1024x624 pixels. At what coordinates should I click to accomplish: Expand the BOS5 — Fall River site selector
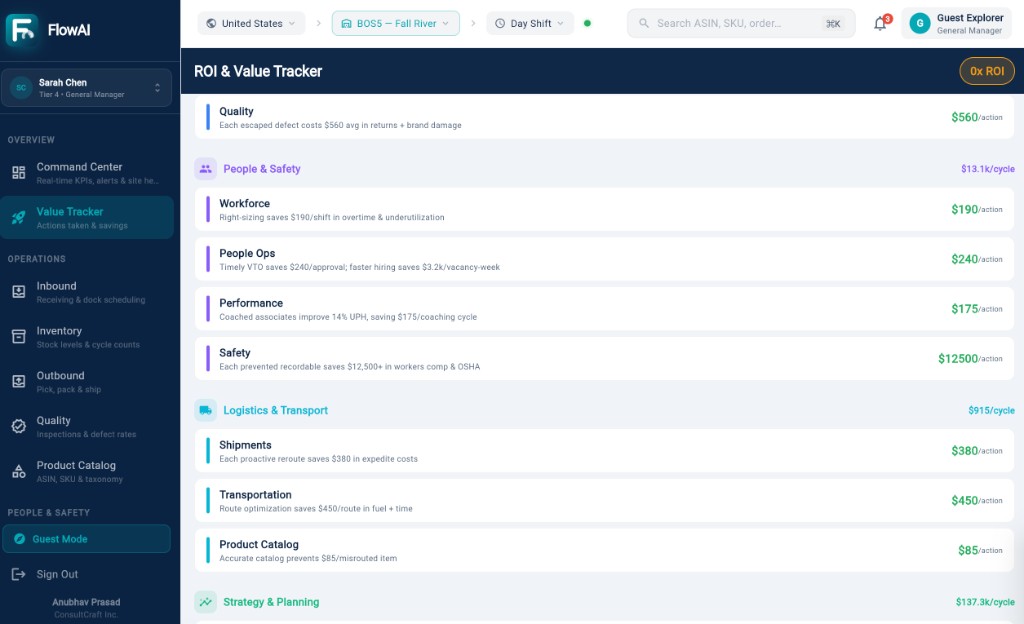(396, 23)
